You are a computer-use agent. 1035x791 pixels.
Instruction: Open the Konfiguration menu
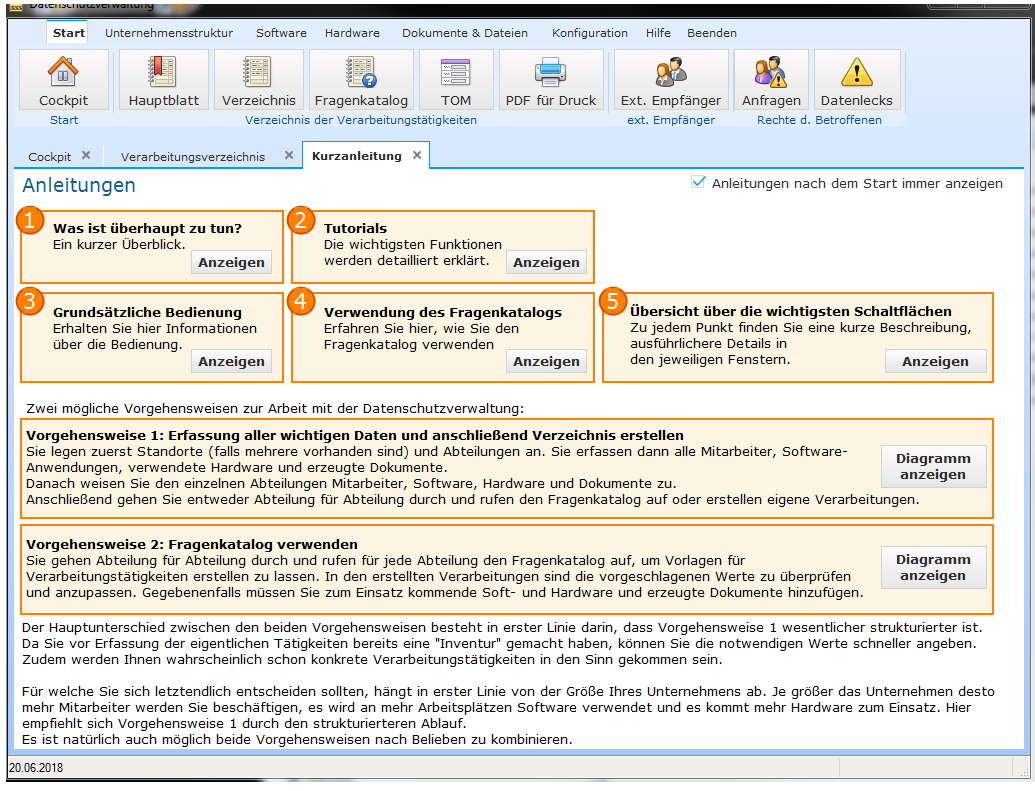[589, 33]
